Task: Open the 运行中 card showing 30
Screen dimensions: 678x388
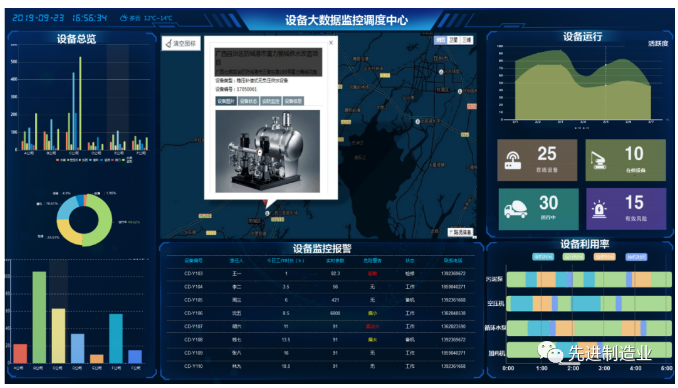Action: click(538, 209)
